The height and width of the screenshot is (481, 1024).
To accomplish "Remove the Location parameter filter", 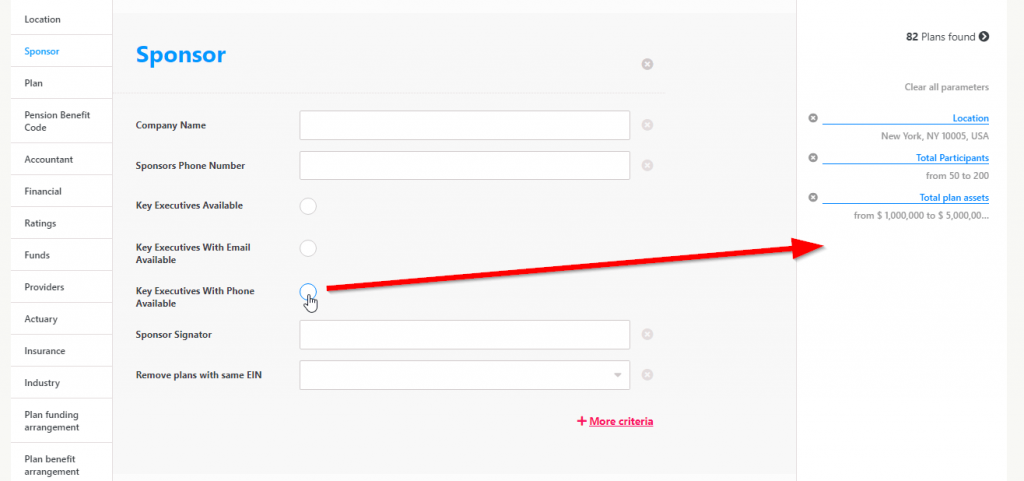I will (x=813, y=118).
